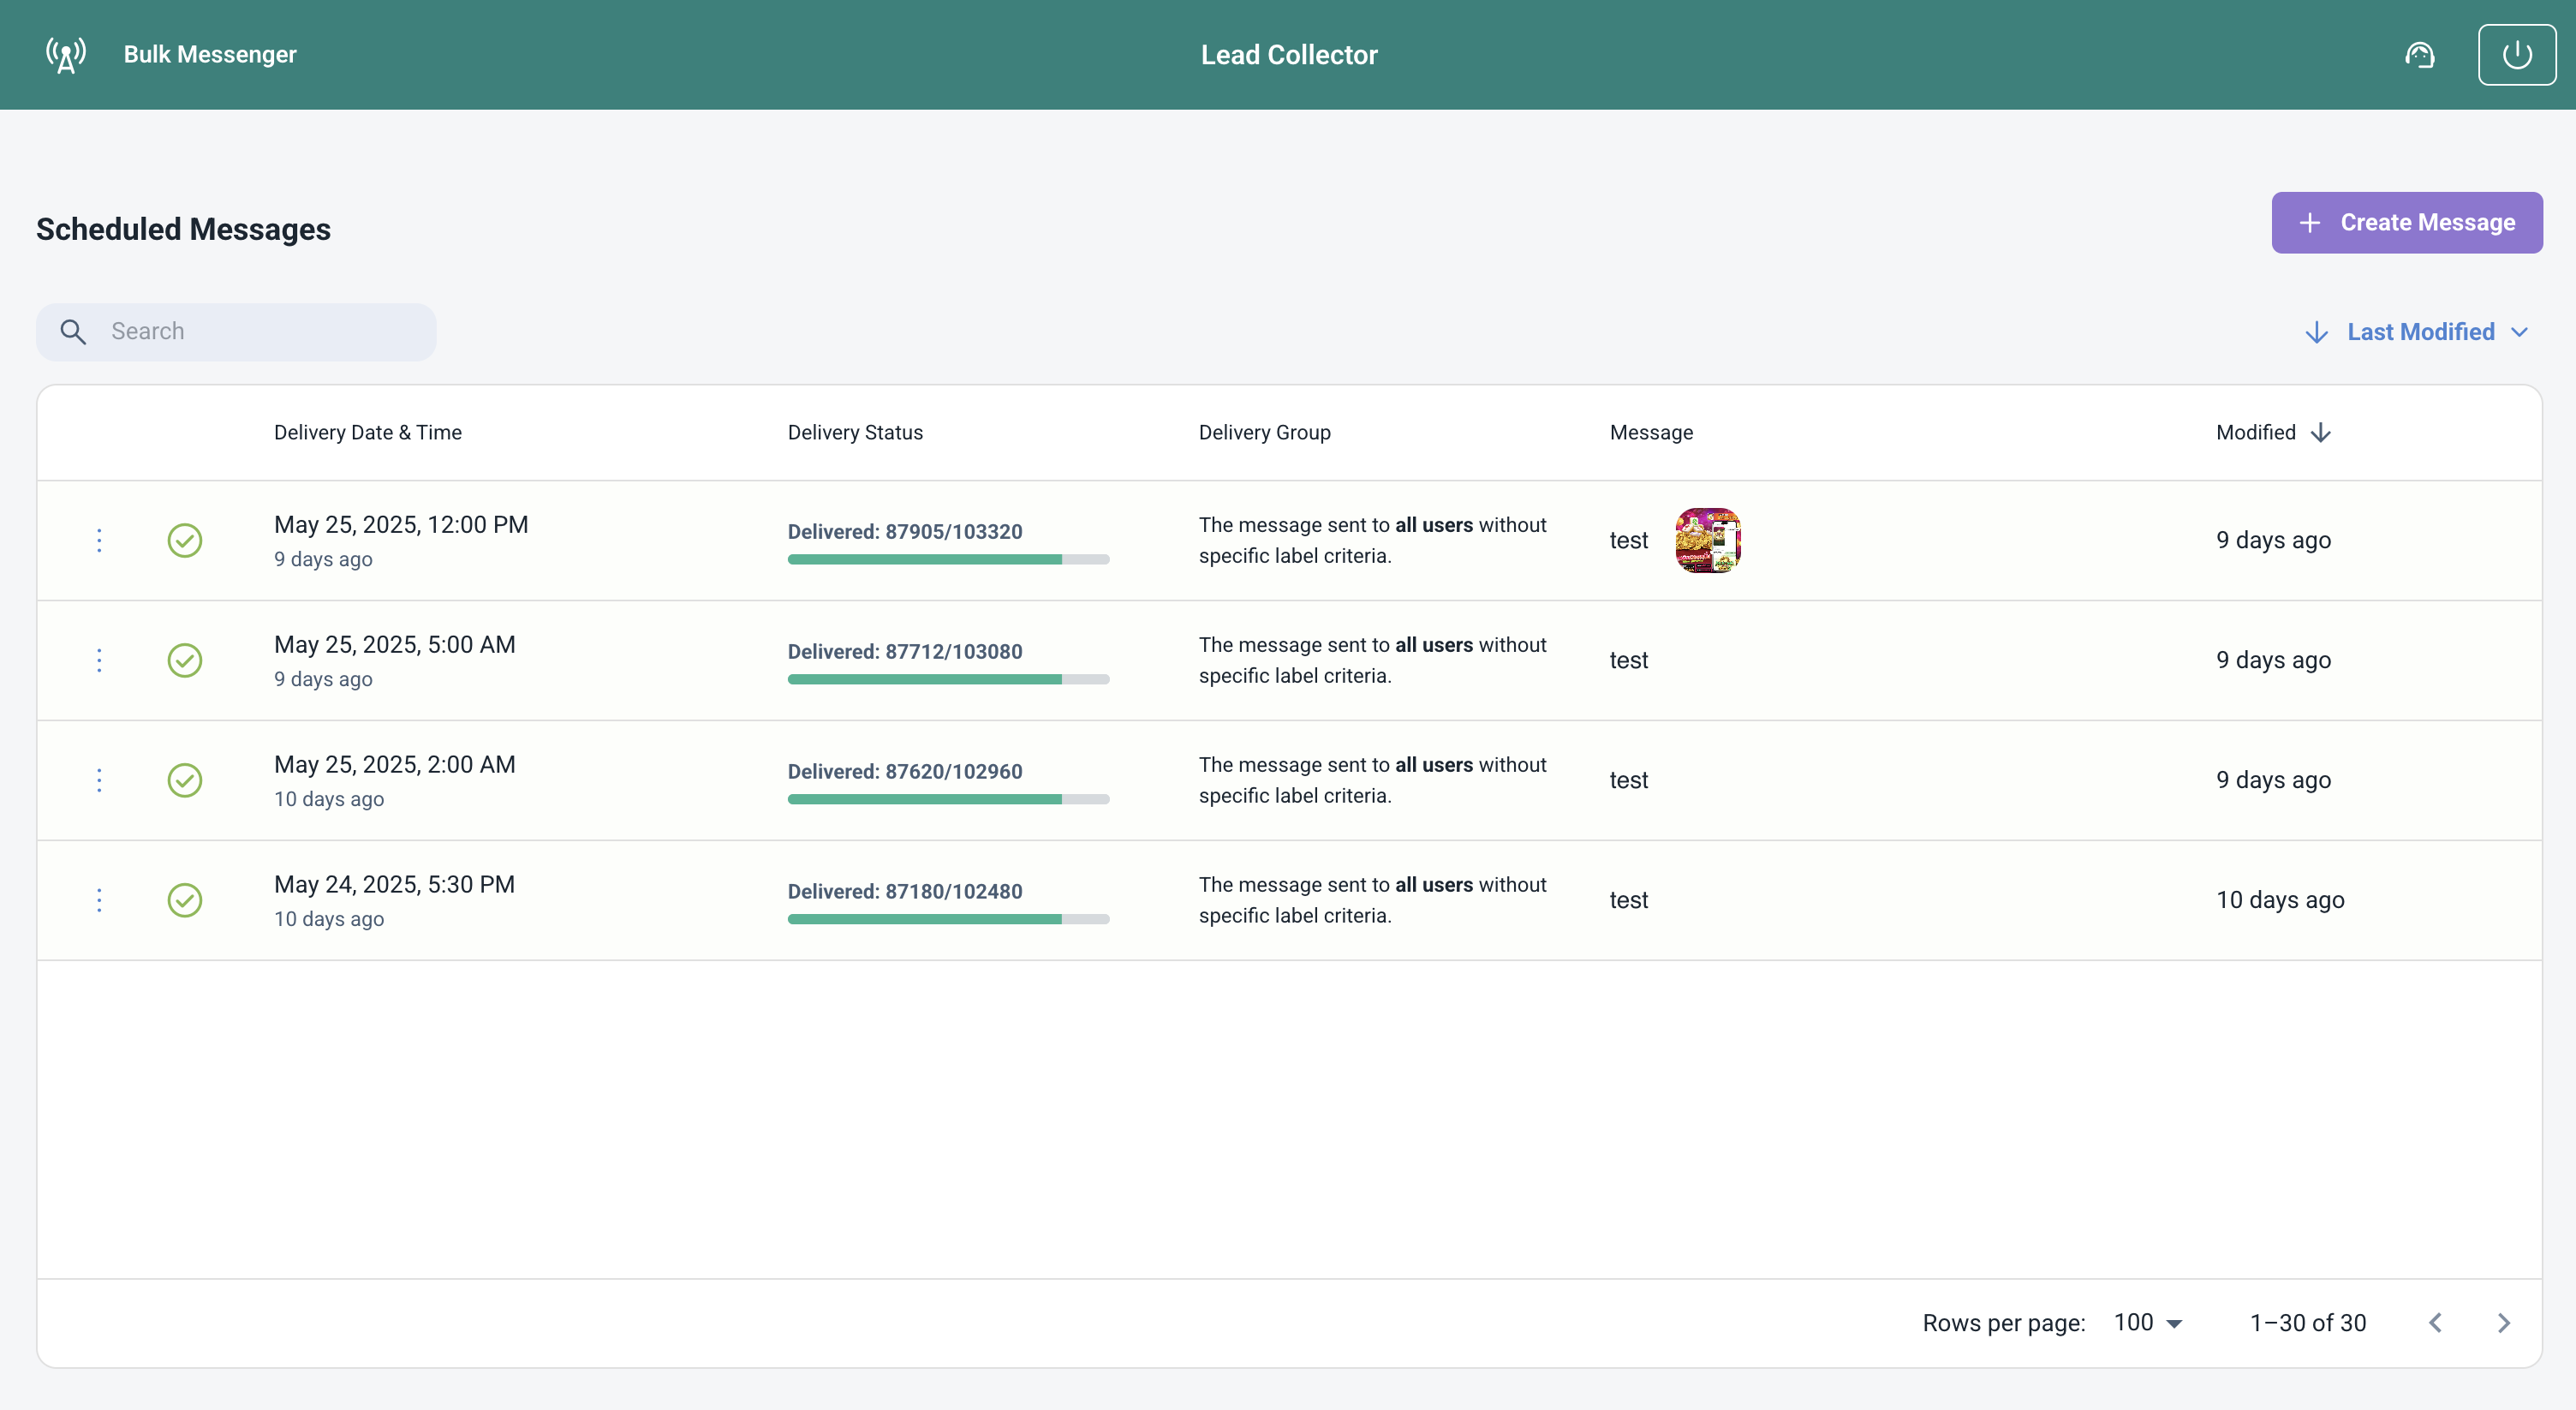The width and height of the screenshot is (2576, 1410).
Task: Click the 1–30 of 30 pagination text
Action: pyautogui.click(x=2307, y=1322)
